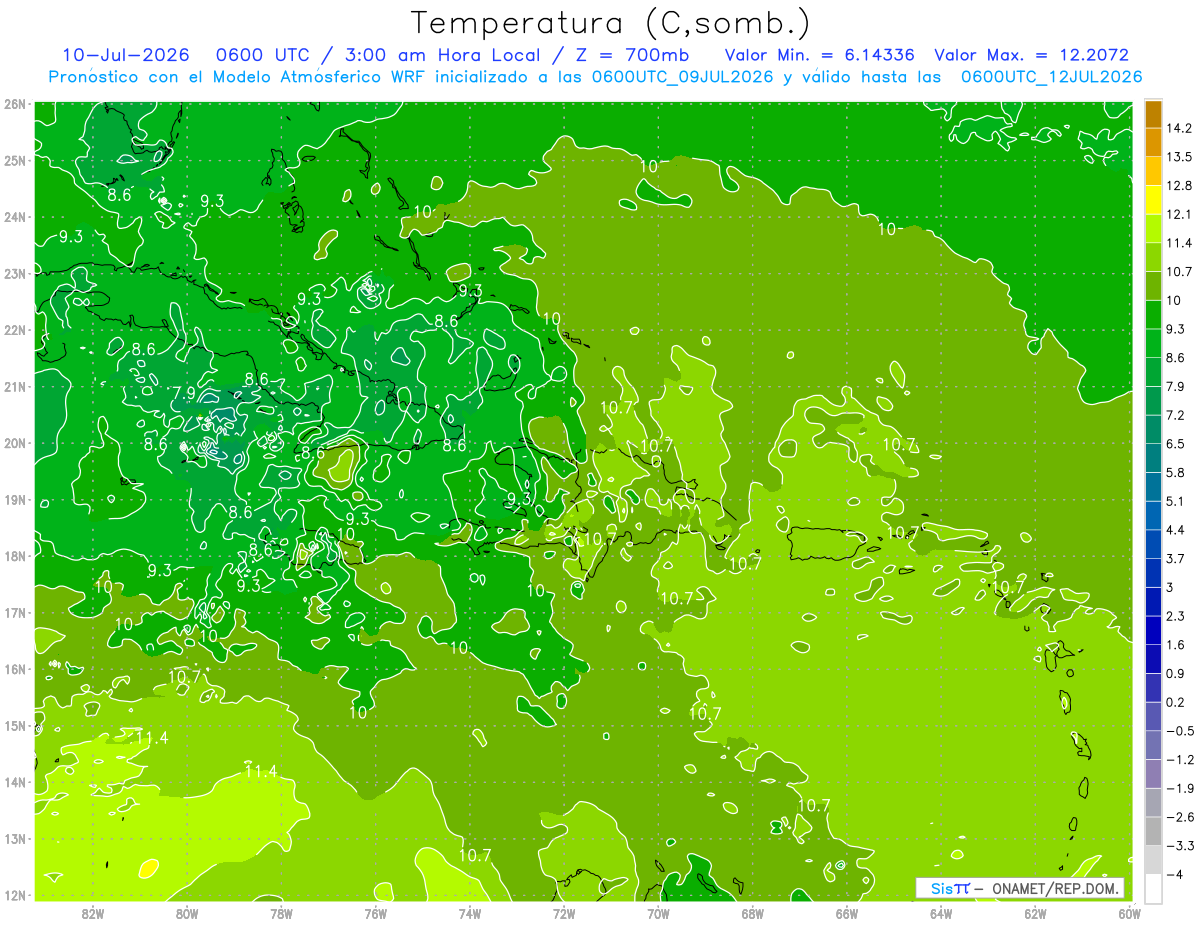1200x927 pixels.
Task: Click the '4.4' color scale label
Action: coord(1176,530)
